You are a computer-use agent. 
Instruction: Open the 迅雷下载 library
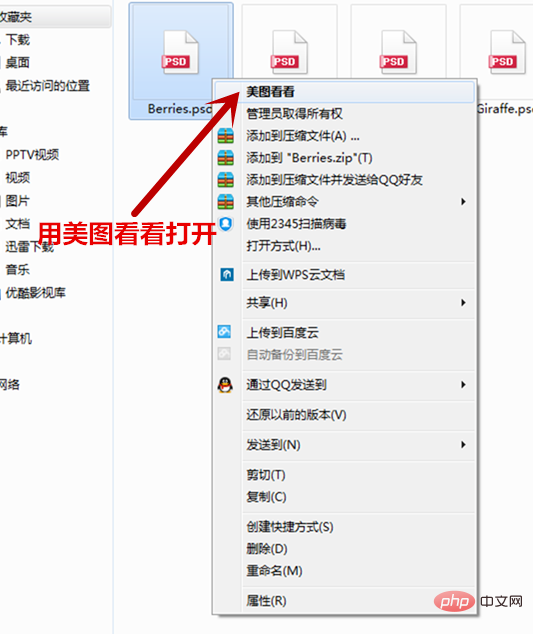pos(30,247)
